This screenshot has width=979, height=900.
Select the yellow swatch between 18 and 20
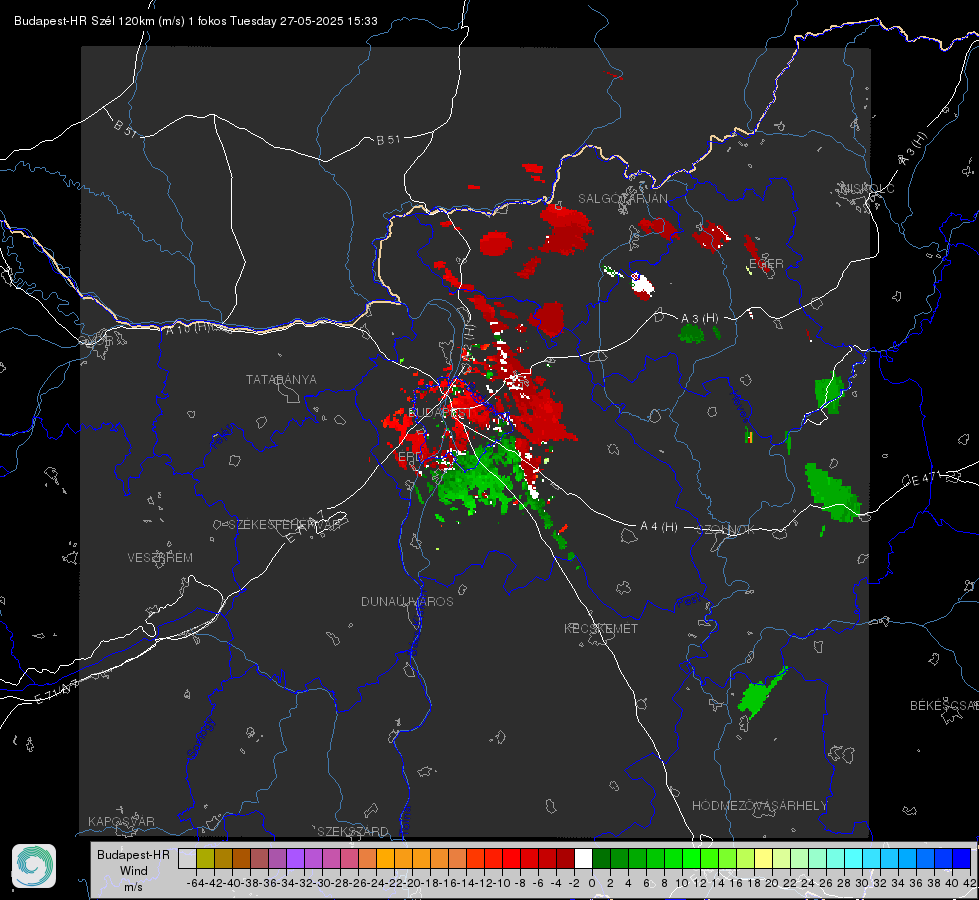pos(763,858)
